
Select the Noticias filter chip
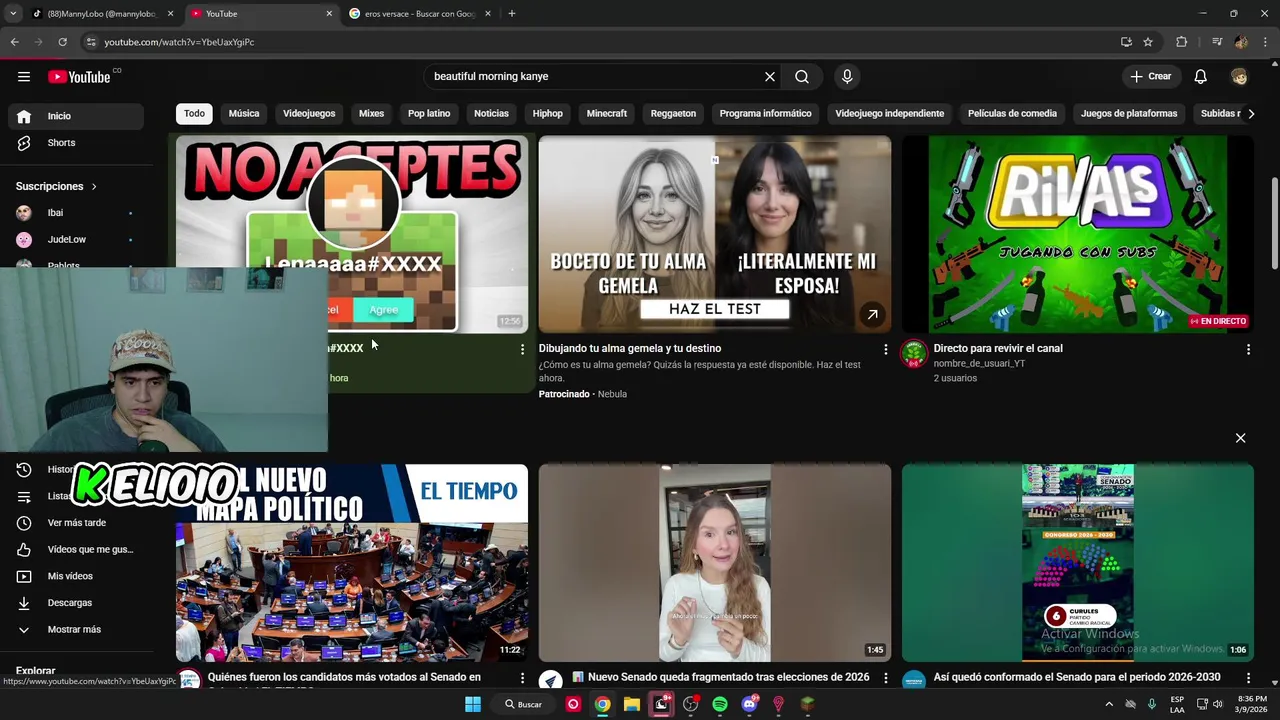click(x=491, y=113)
